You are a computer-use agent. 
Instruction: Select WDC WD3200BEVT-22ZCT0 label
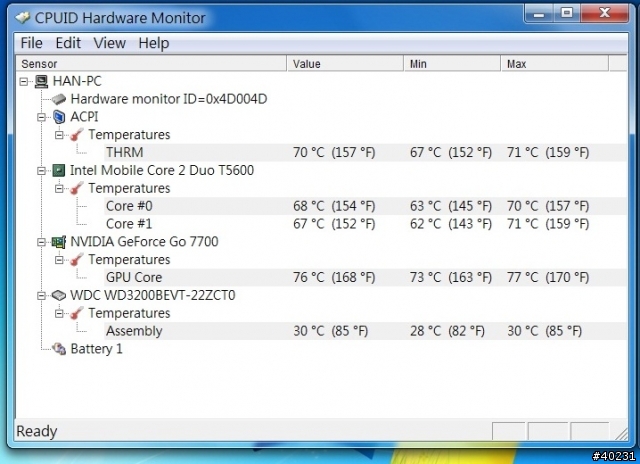tap(153, 295)
